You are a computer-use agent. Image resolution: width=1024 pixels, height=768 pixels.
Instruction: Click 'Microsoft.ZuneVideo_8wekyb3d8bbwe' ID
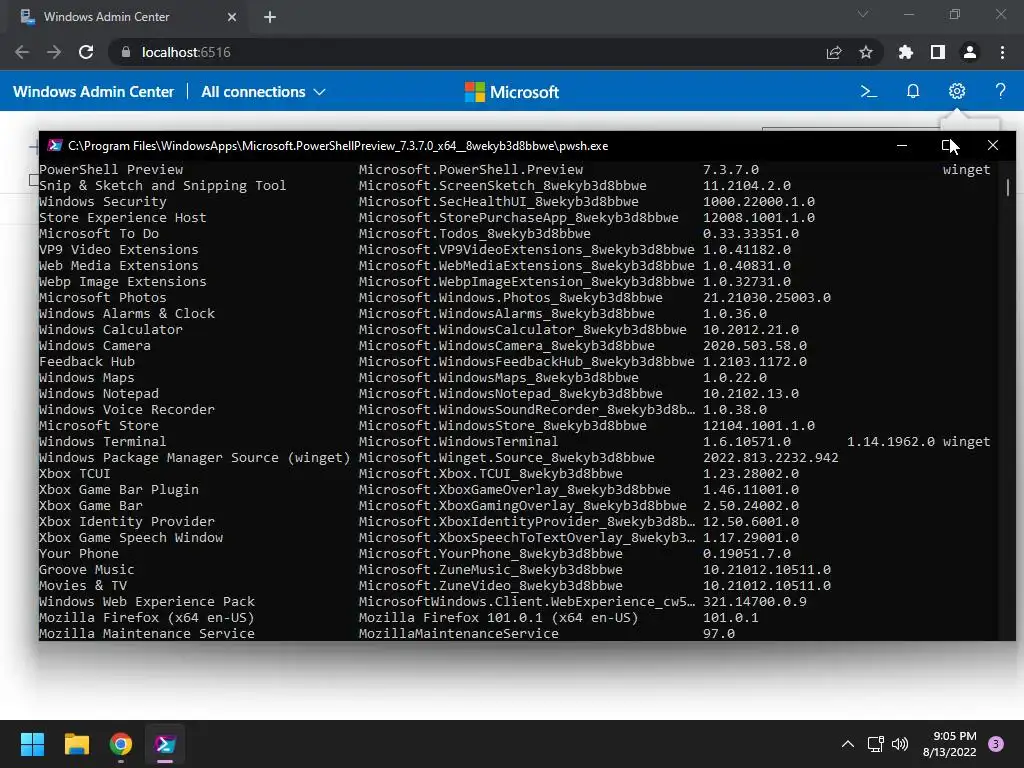tap(490, 586)
